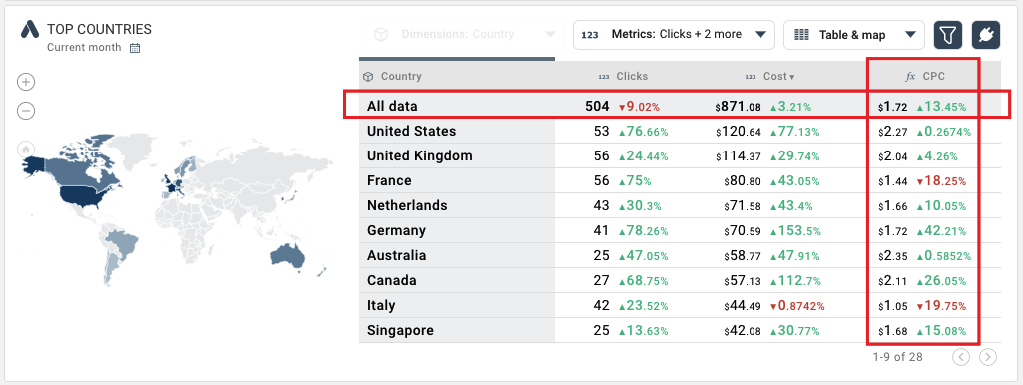The image size is (1023, 385).
Task: Open the Metrics: Clicks + 2 more dropdown
Action: tap(673, 35)
